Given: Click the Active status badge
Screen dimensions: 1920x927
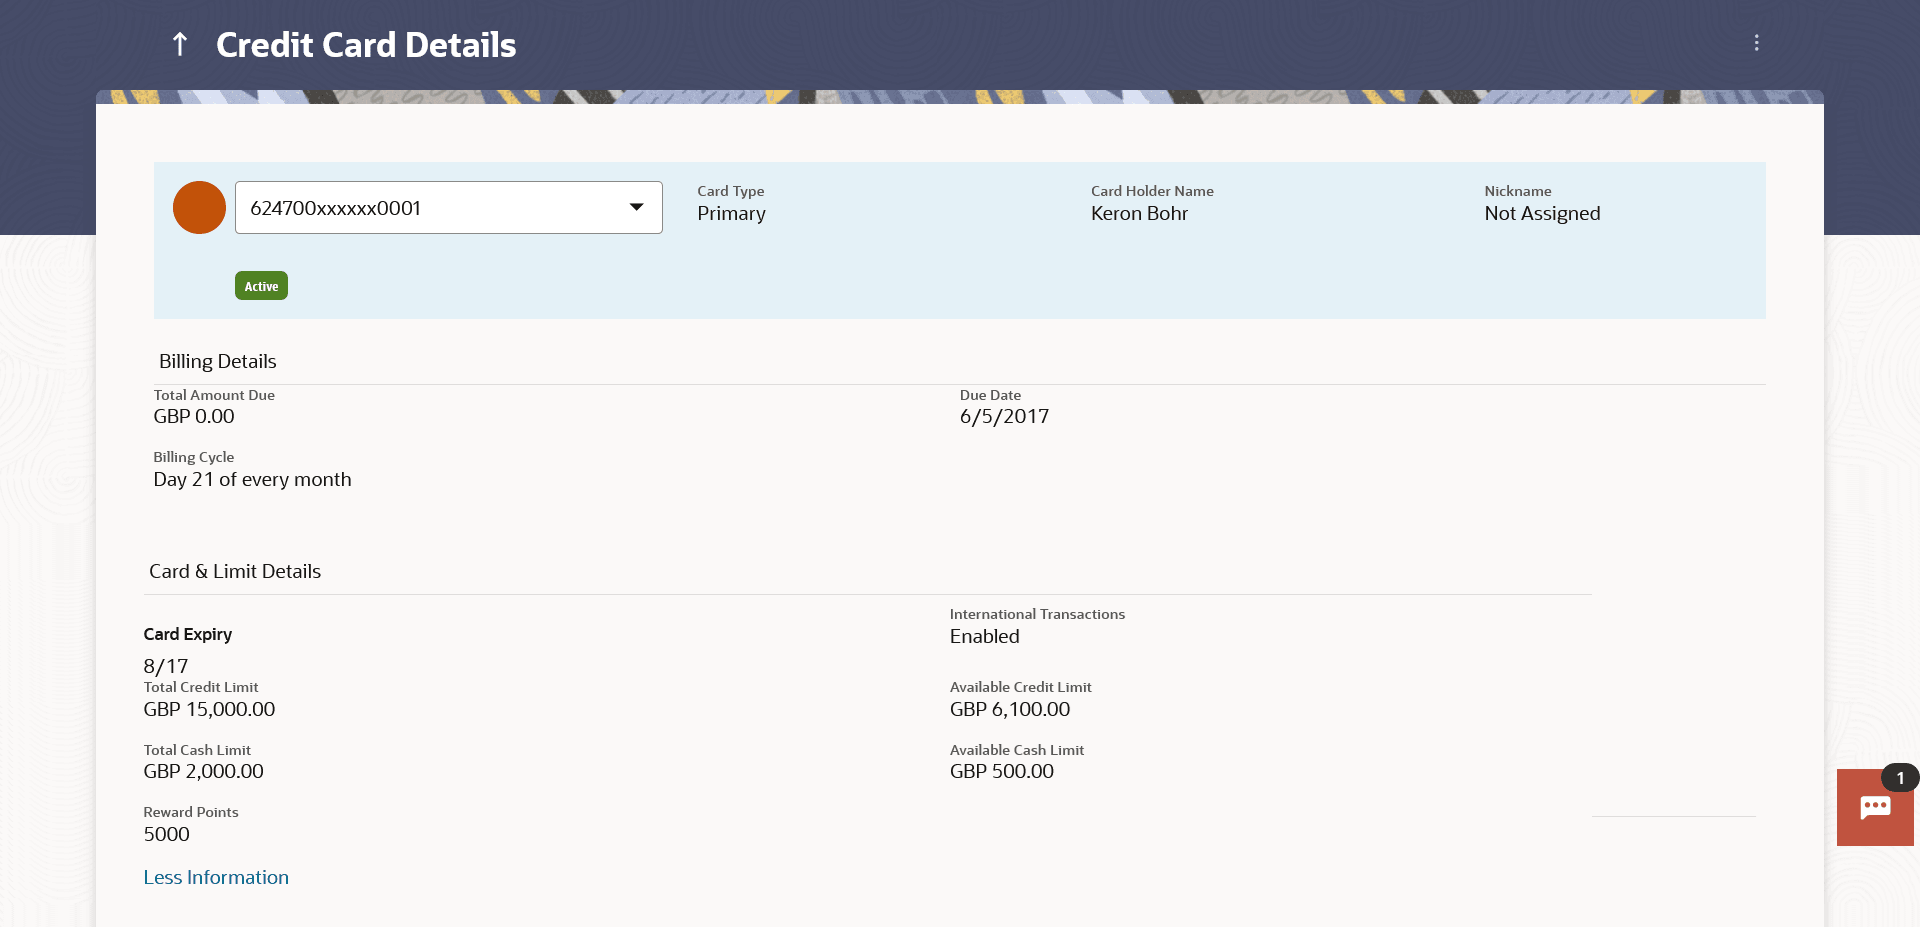Looking at the screenshot, I should click(x=261, y=286).
